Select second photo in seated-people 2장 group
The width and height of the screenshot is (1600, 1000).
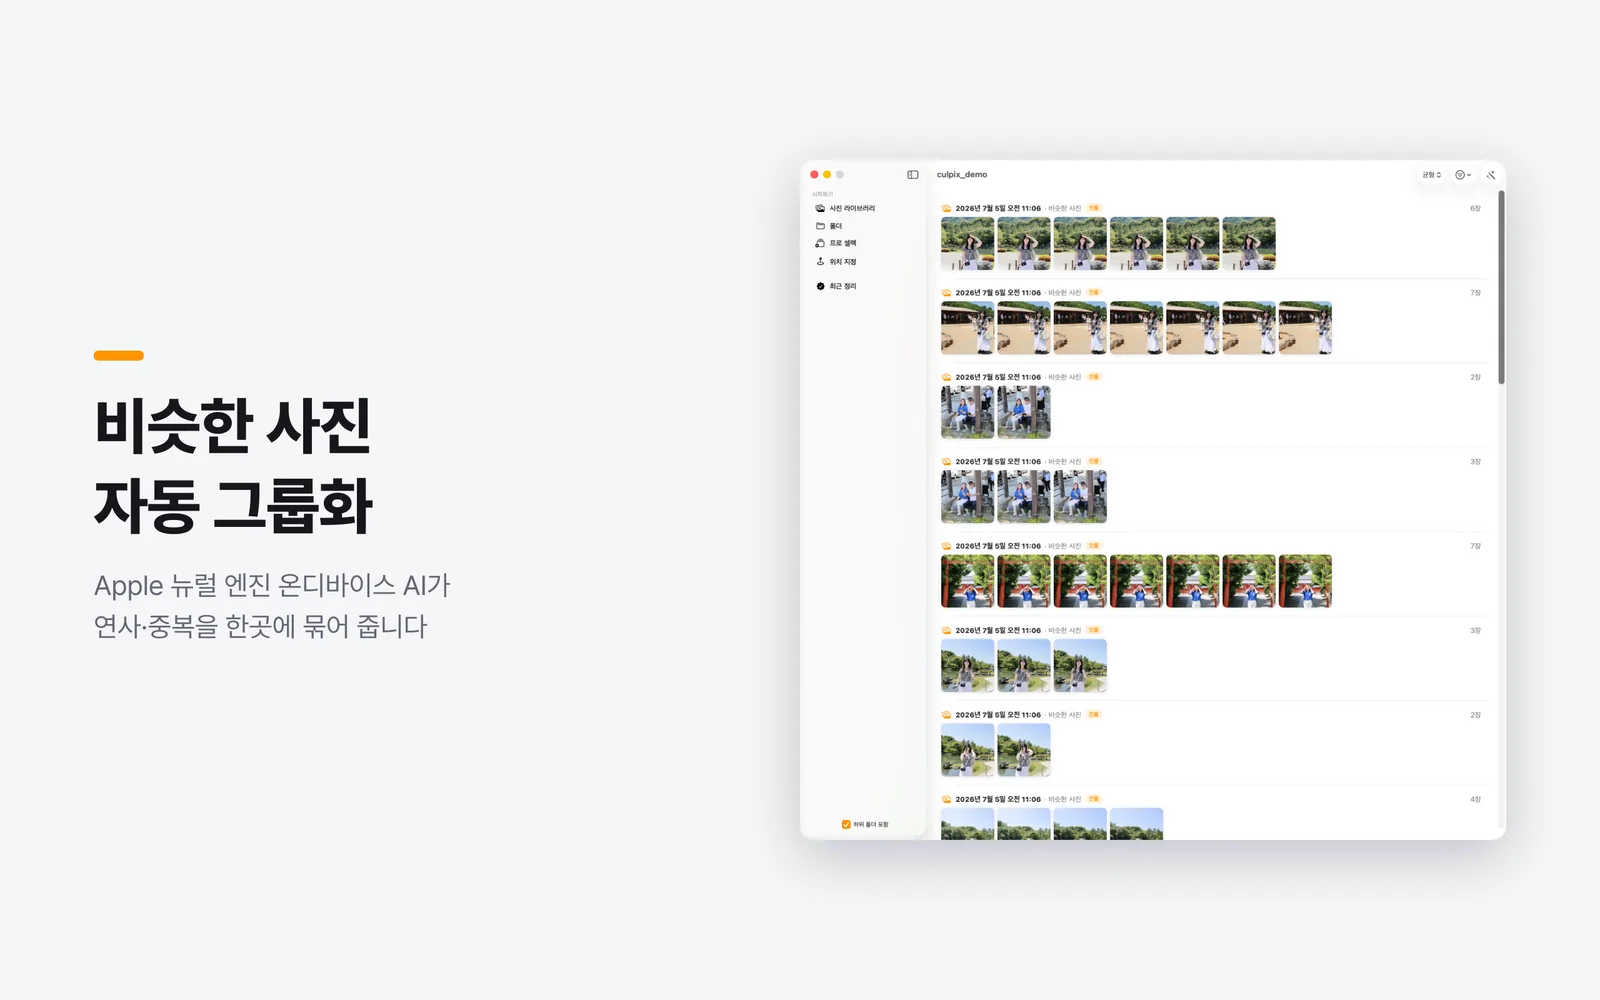tap(1024, 413)
